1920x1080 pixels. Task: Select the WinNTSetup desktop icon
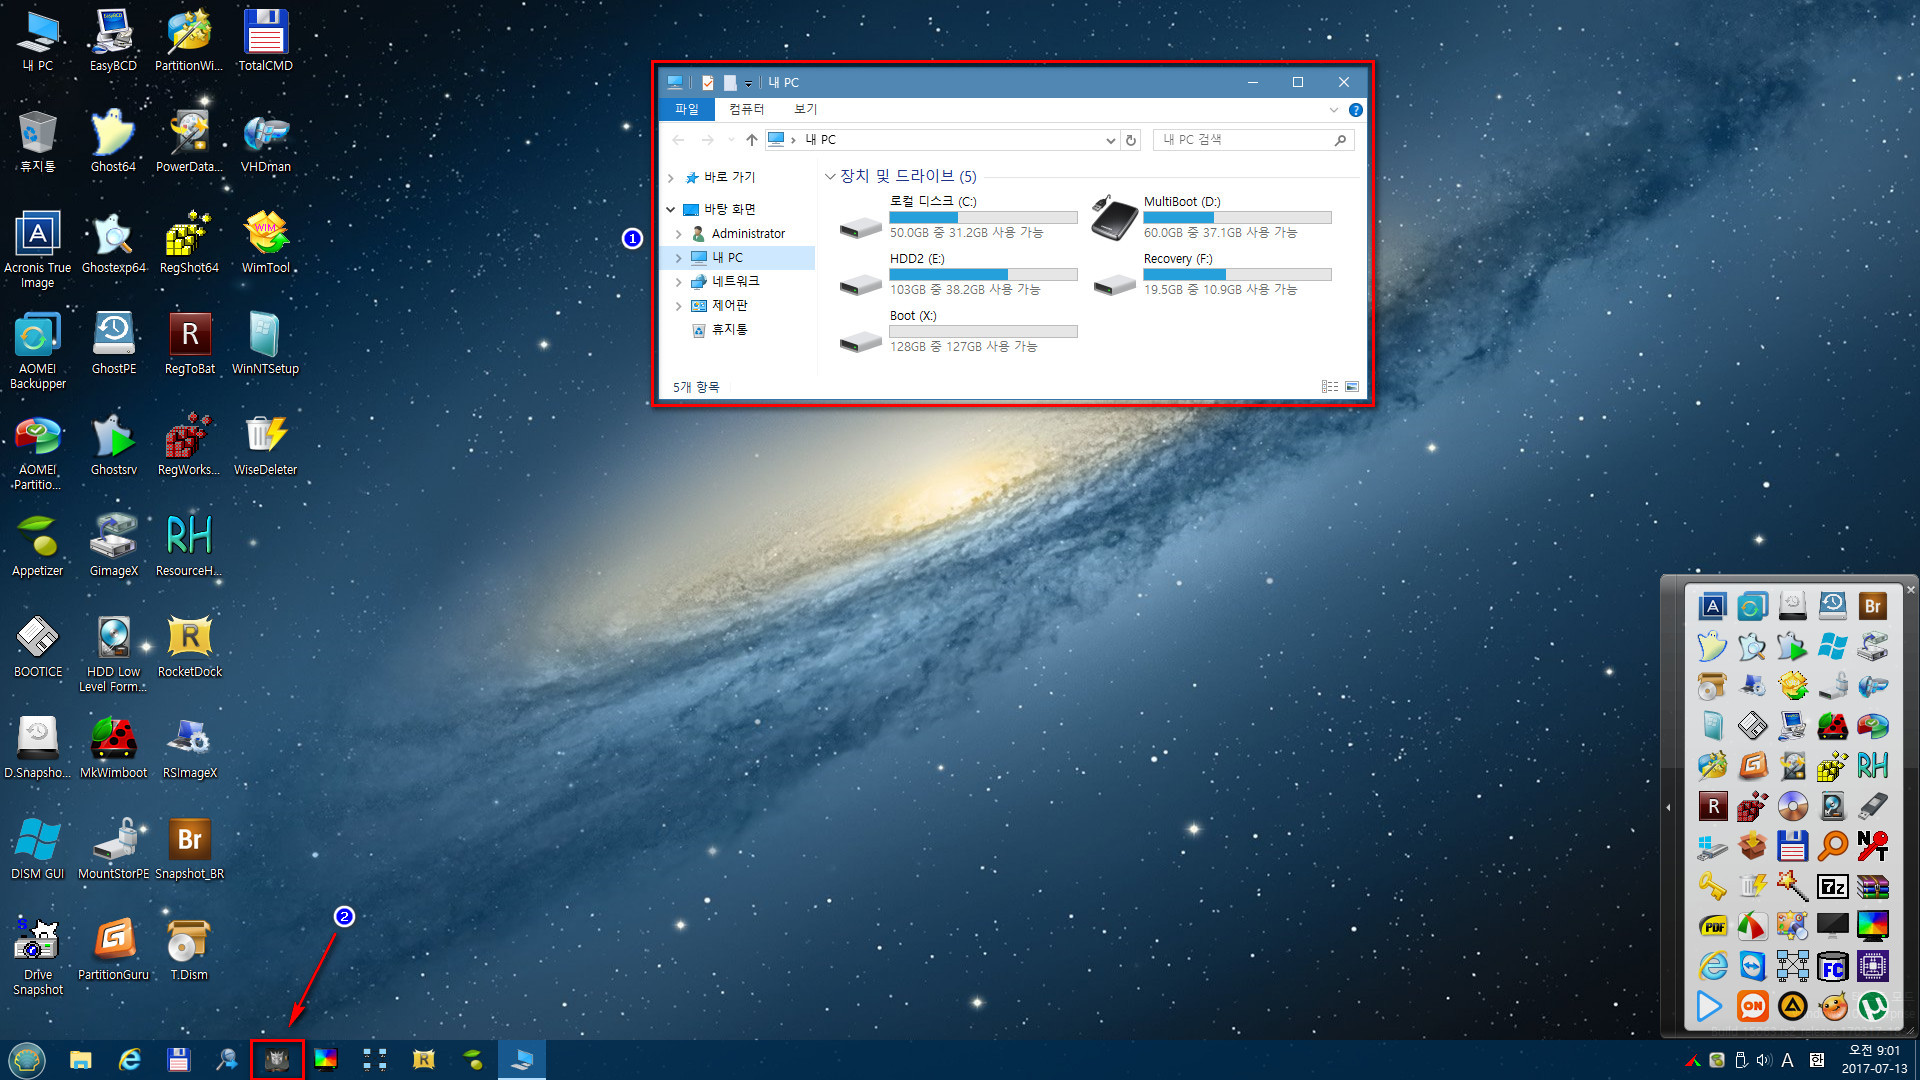click(265, 343)
